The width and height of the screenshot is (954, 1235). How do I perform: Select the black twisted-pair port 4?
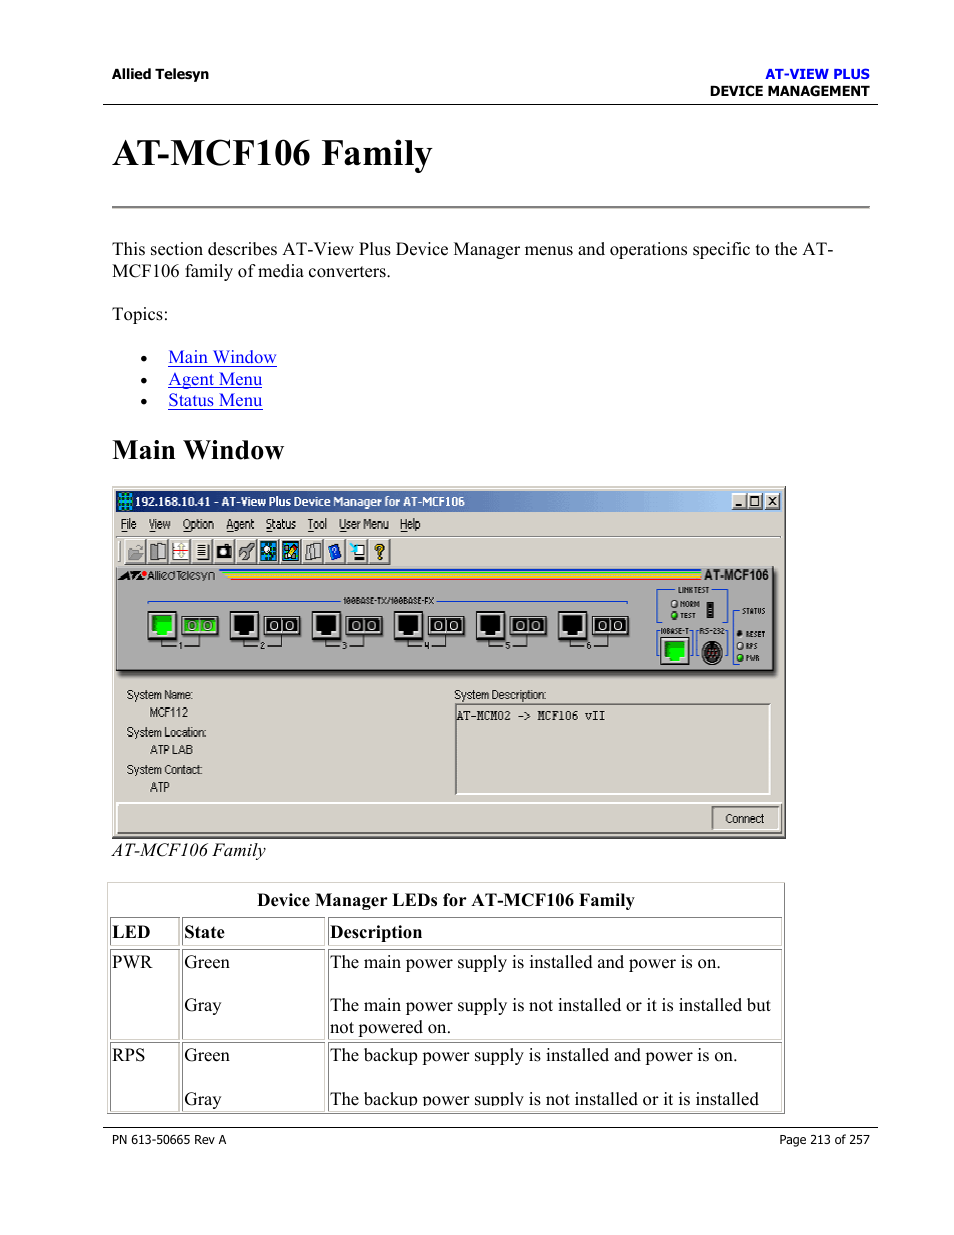coord(408,626)
